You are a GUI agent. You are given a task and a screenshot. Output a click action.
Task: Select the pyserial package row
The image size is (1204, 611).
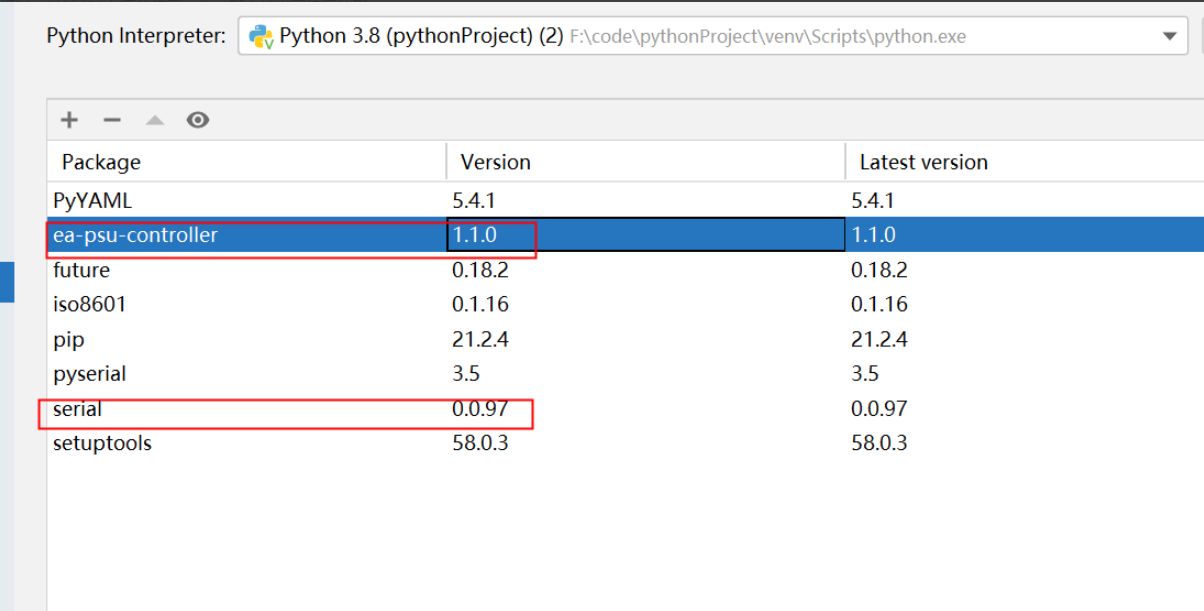click(x=89, y=374)
